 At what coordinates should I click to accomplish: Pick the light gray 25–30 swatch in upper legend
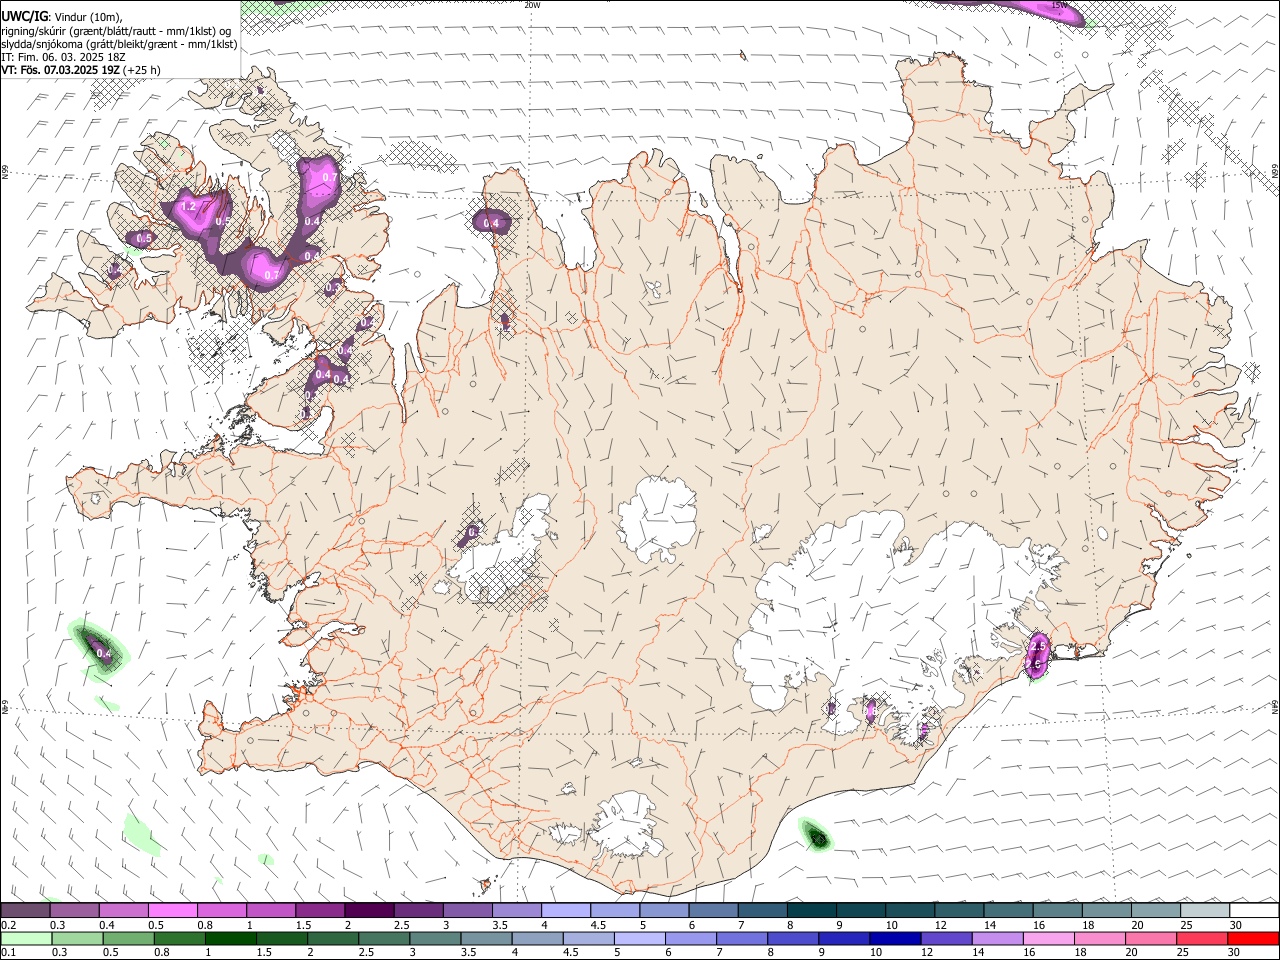1205,910
